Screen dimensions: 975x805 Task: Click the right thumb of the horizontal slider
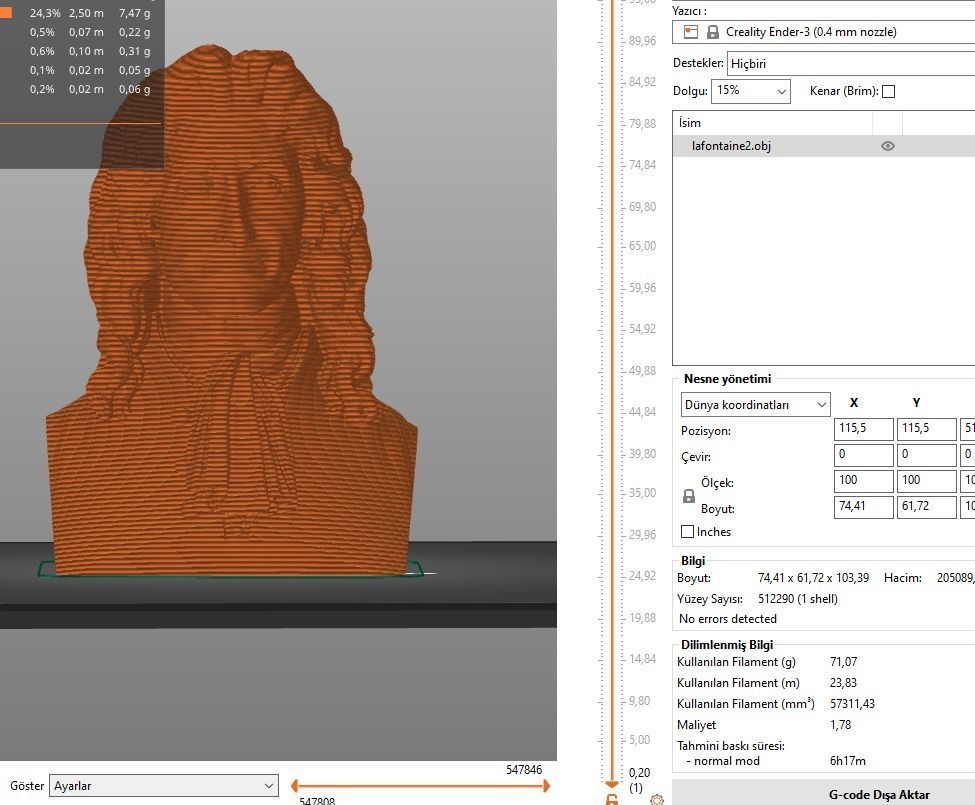pos(547,786)
